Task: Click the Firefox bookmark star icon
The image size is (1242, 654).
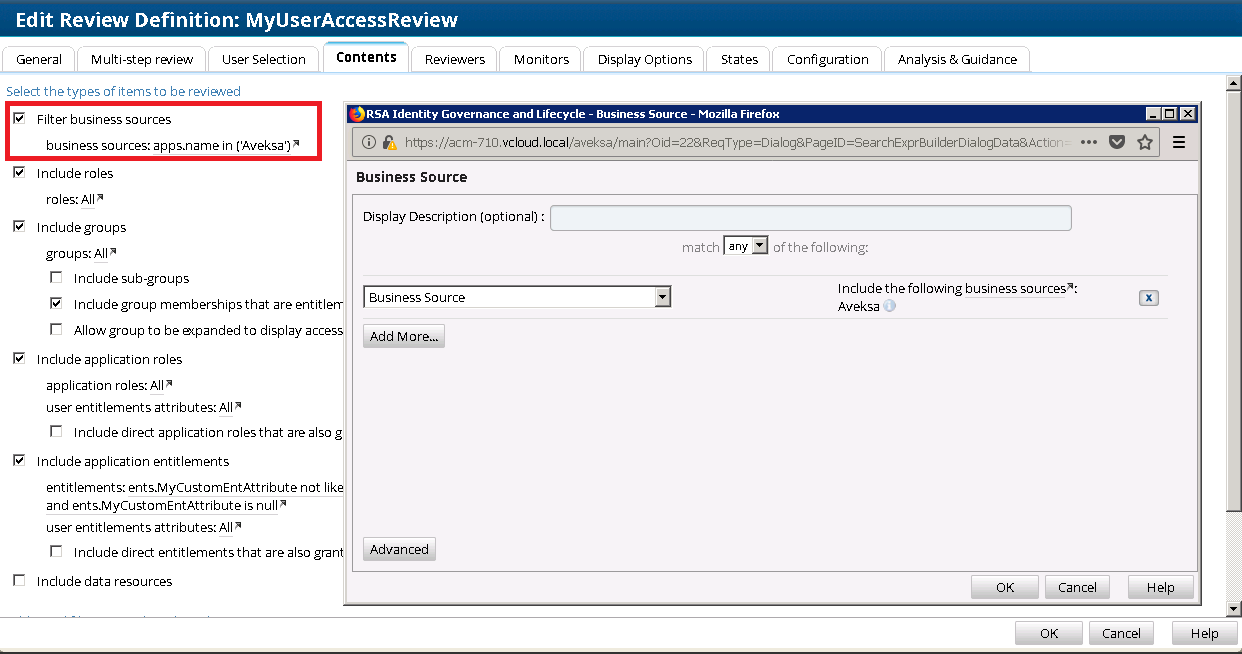Action: pos(1145,143)
